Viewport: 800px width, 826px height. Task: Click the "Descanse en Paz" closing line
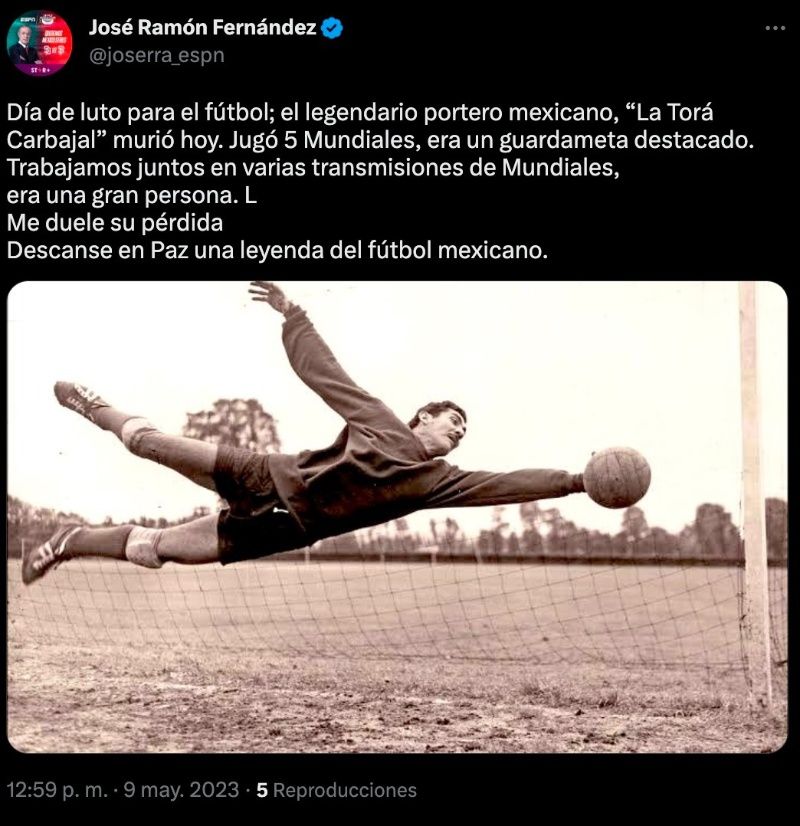coord(278,250)
